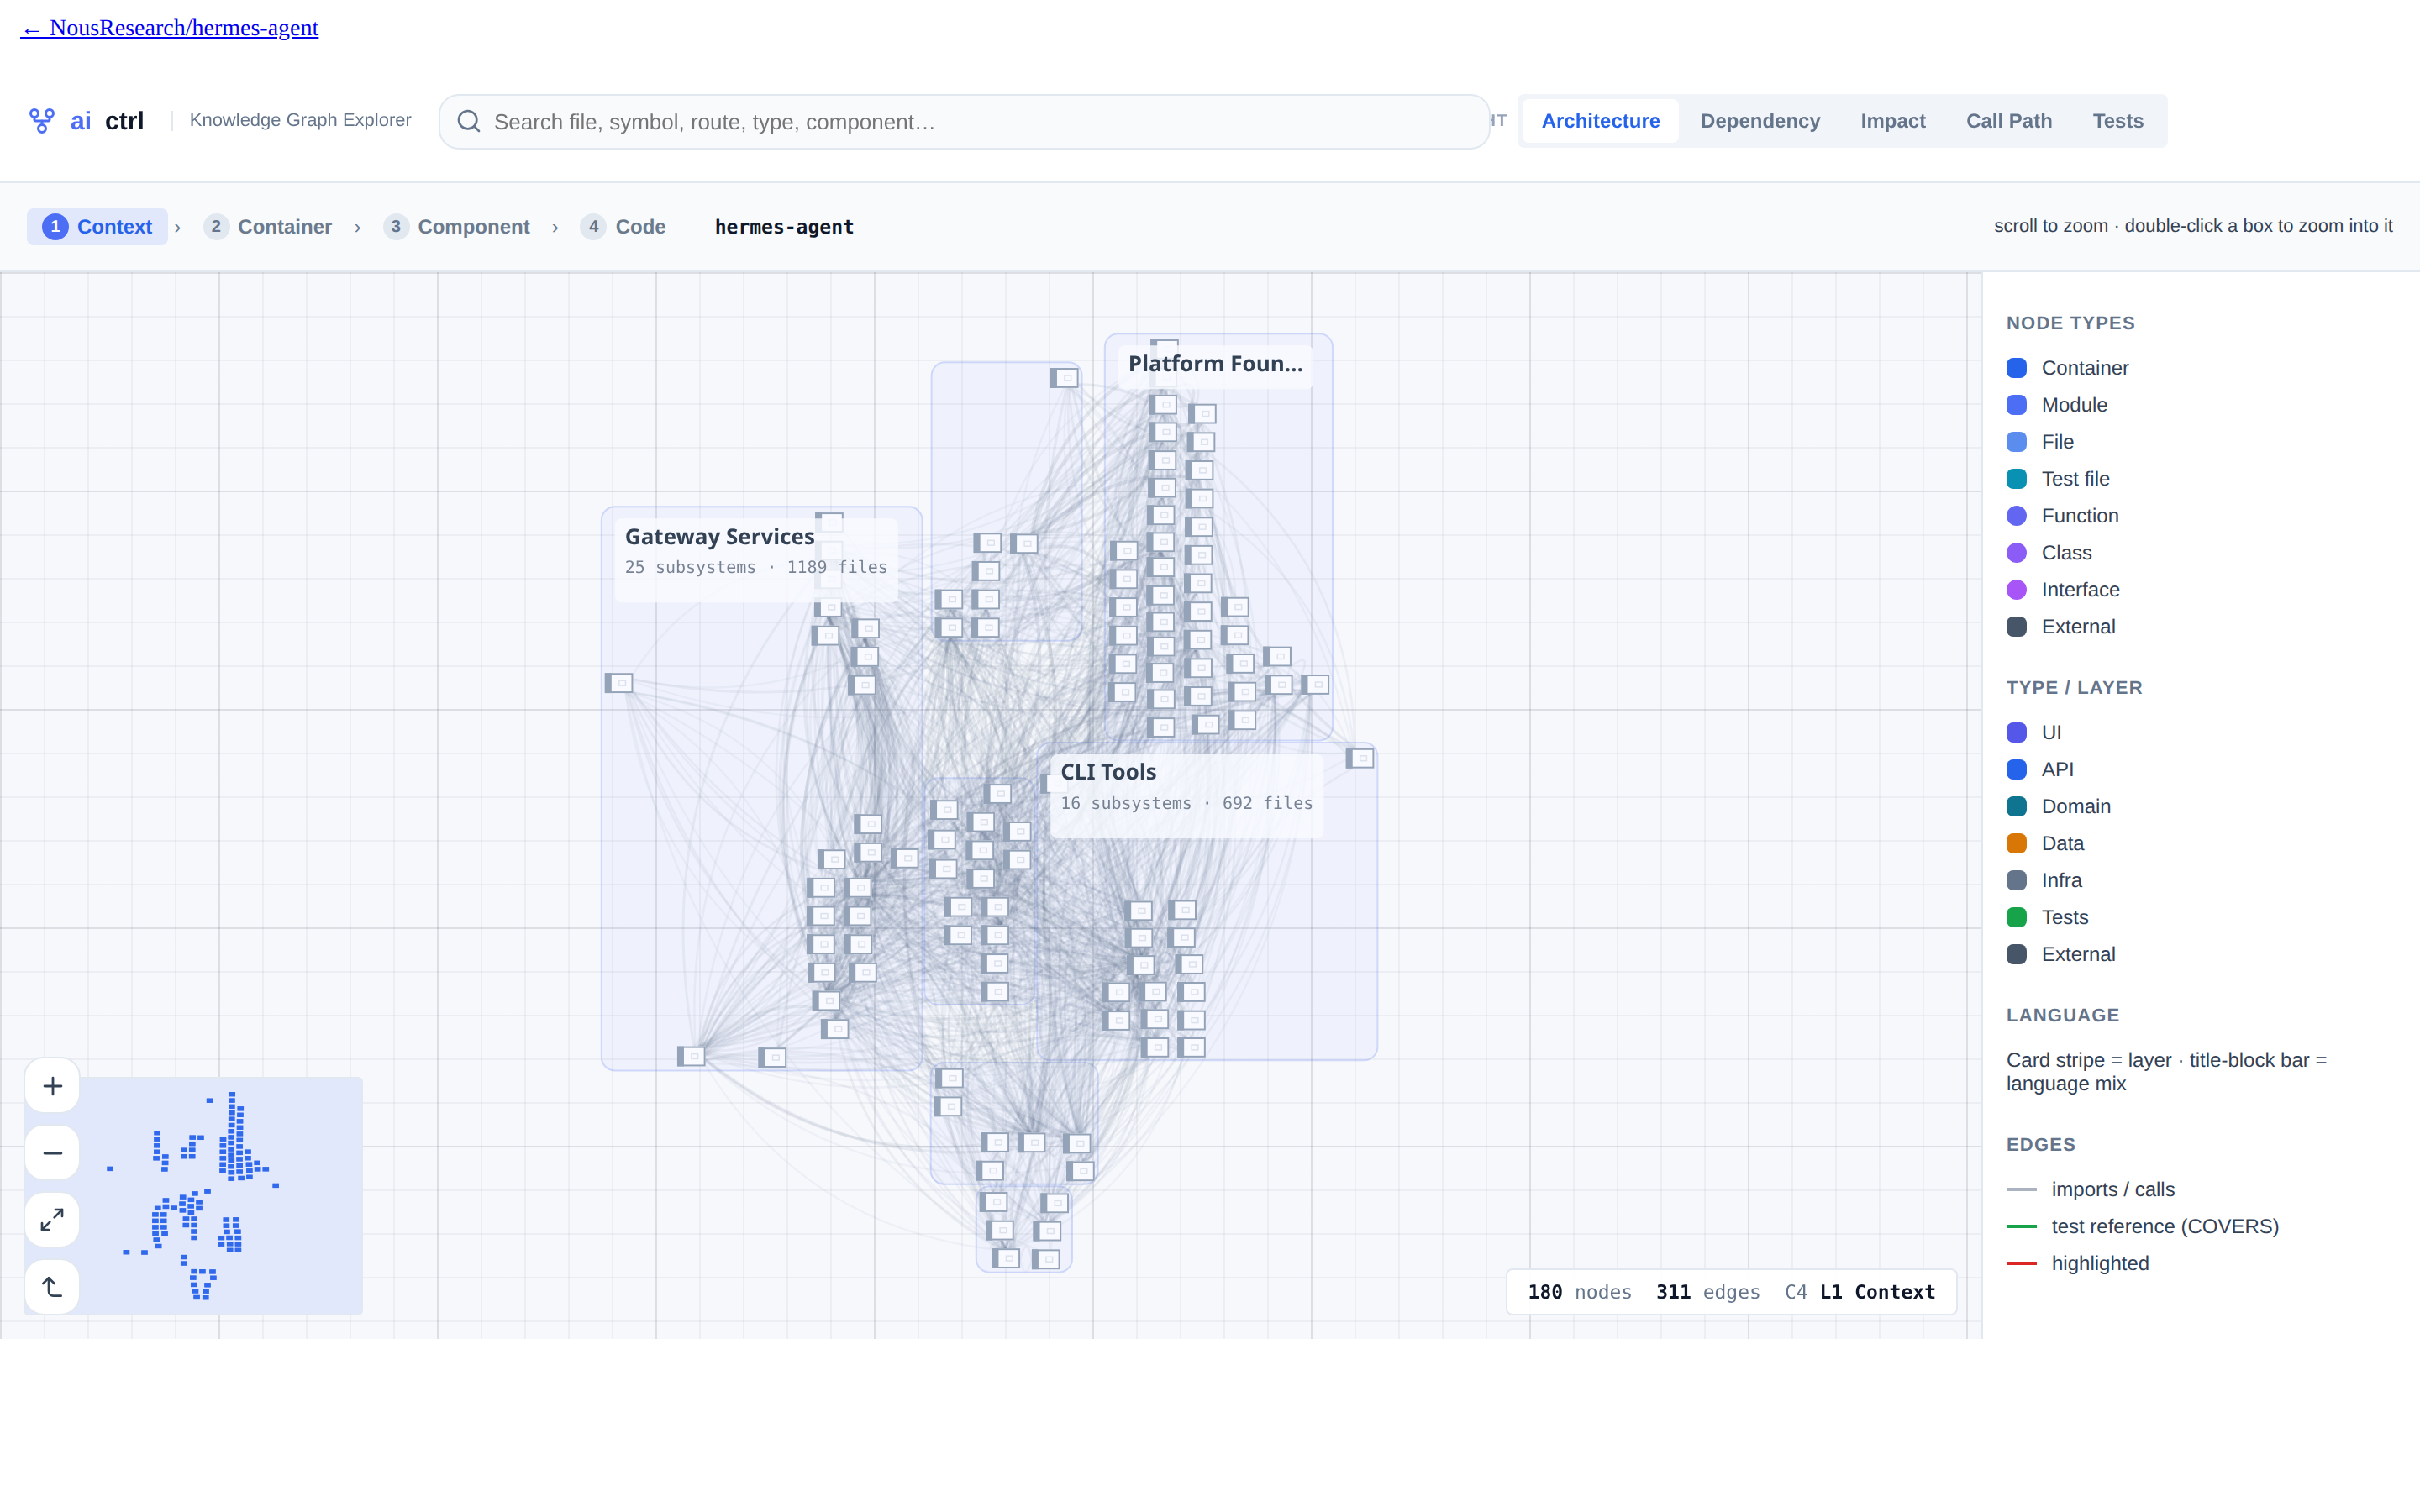The image size is (2420, 1512).
Task: Click the ai ctrl logo icon
Action: pos(42,121)
